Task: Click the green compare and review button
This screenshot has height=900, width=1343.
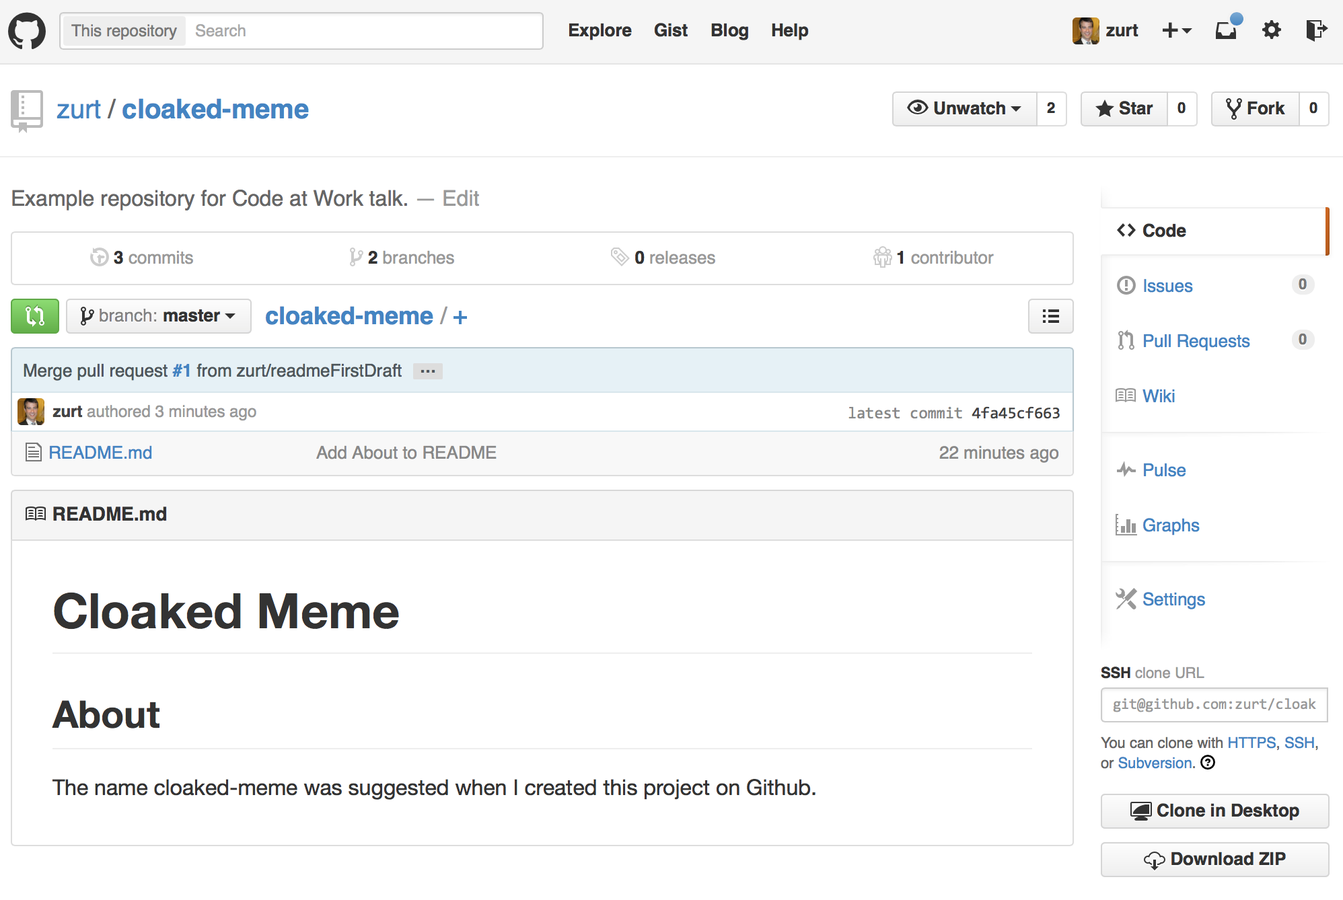Action: coord(35,316)
